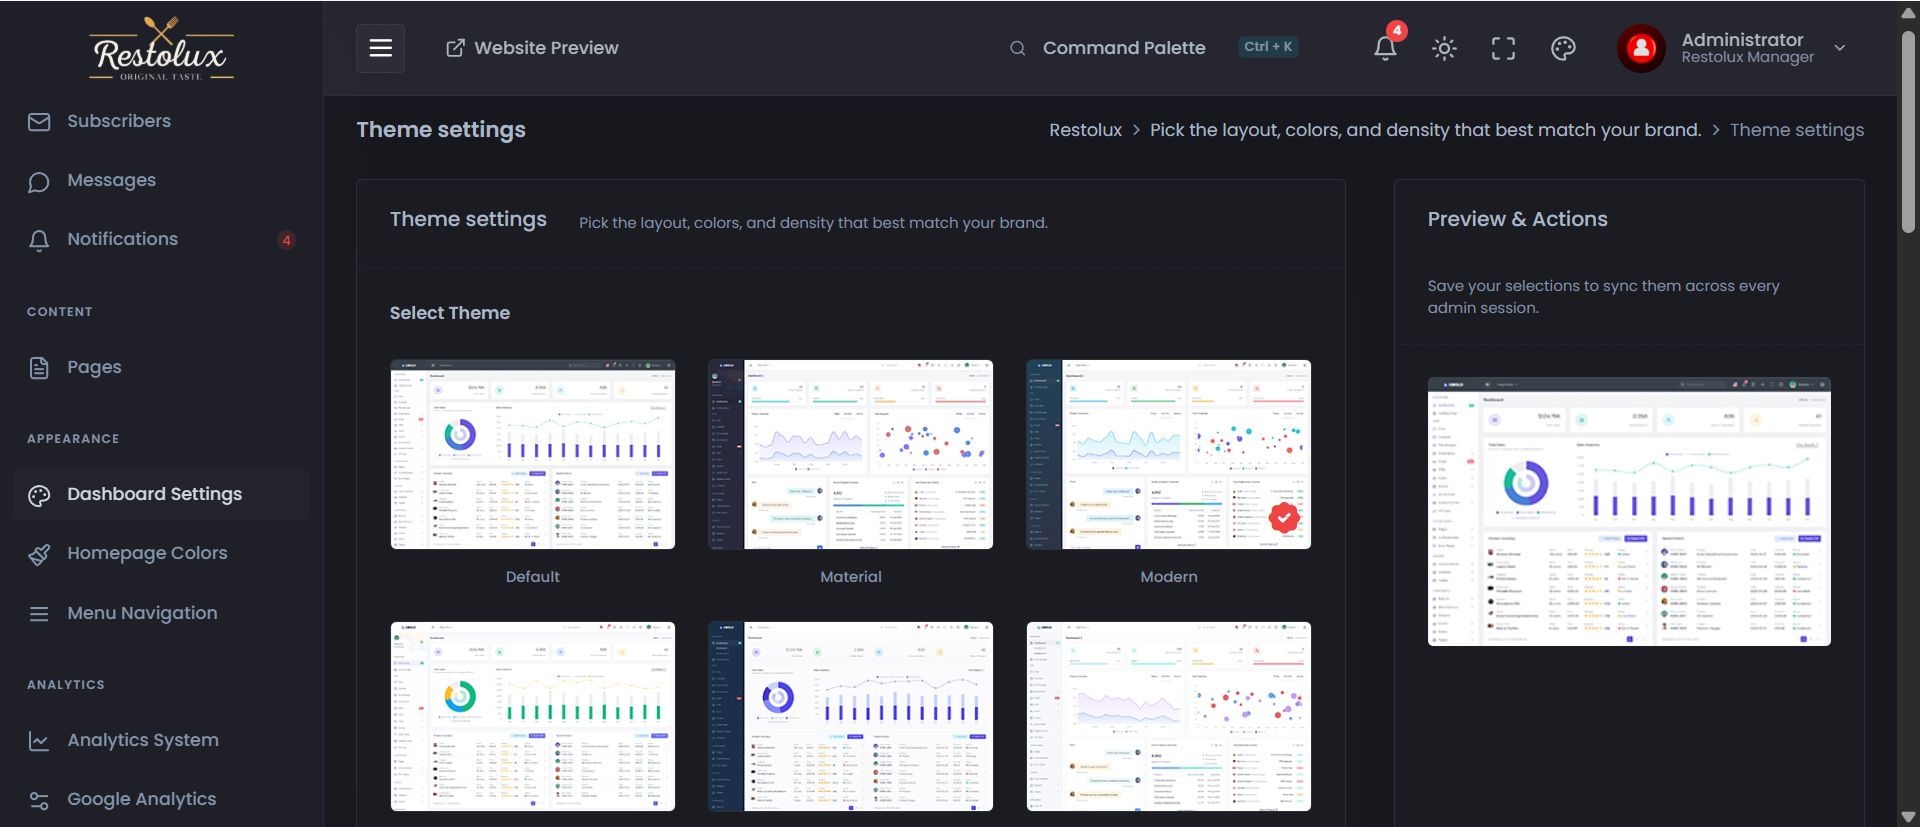Open the Command Palette search field
1920x827 pixels.
coord(1123,48)
